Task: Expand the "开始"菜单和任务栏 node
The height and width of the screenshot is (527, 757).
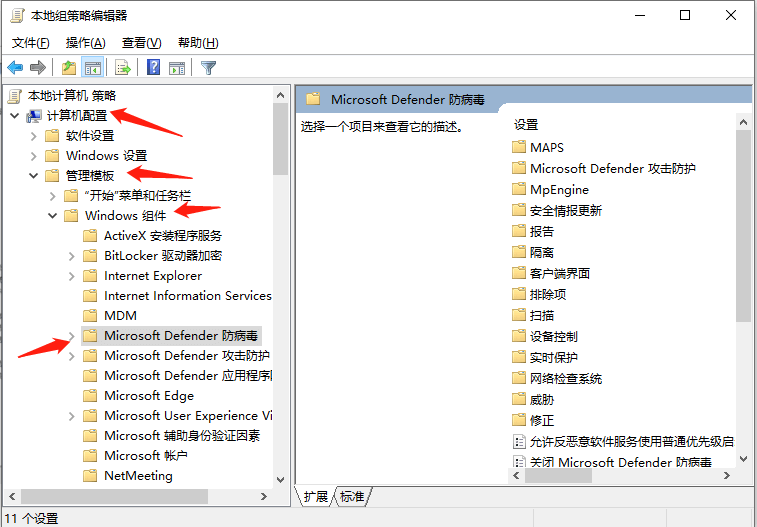Action: (x=53, y=196)
